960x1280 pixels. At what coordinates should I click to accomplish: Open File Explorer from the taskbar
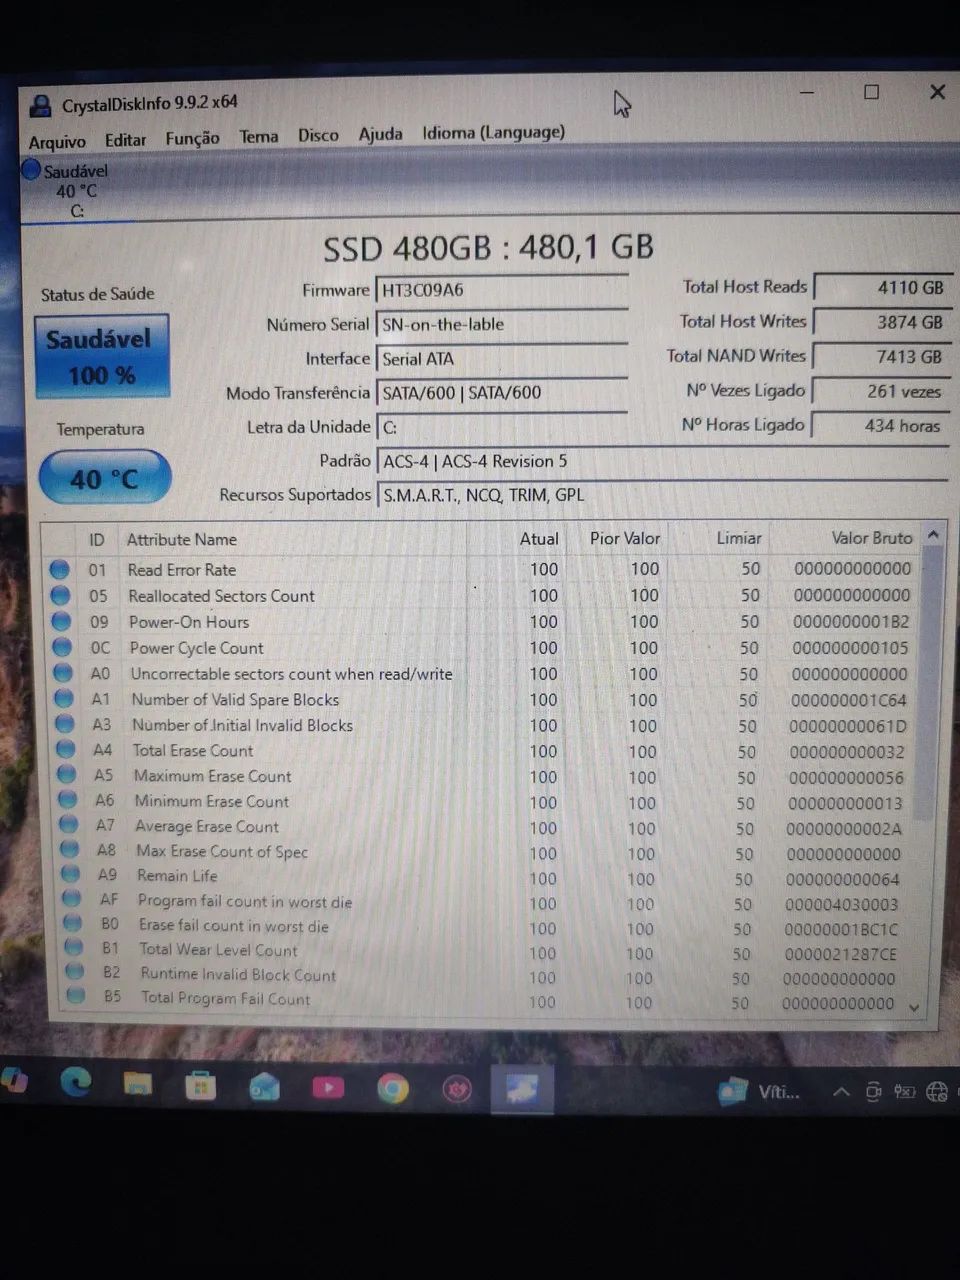(x=138, y=1083)
